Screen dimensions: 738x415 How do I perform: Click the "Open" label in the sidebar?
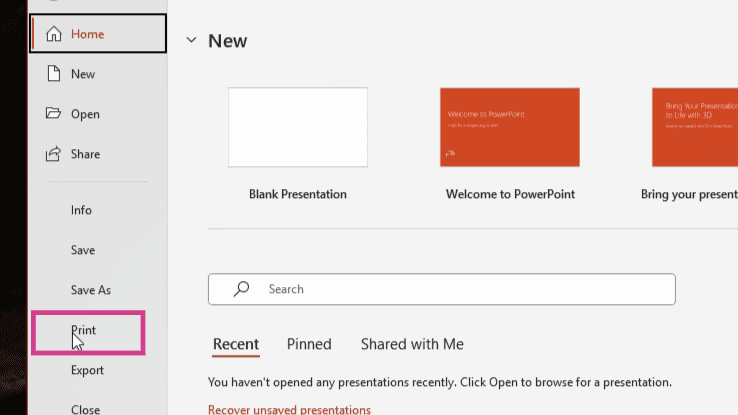pos(85,114)
